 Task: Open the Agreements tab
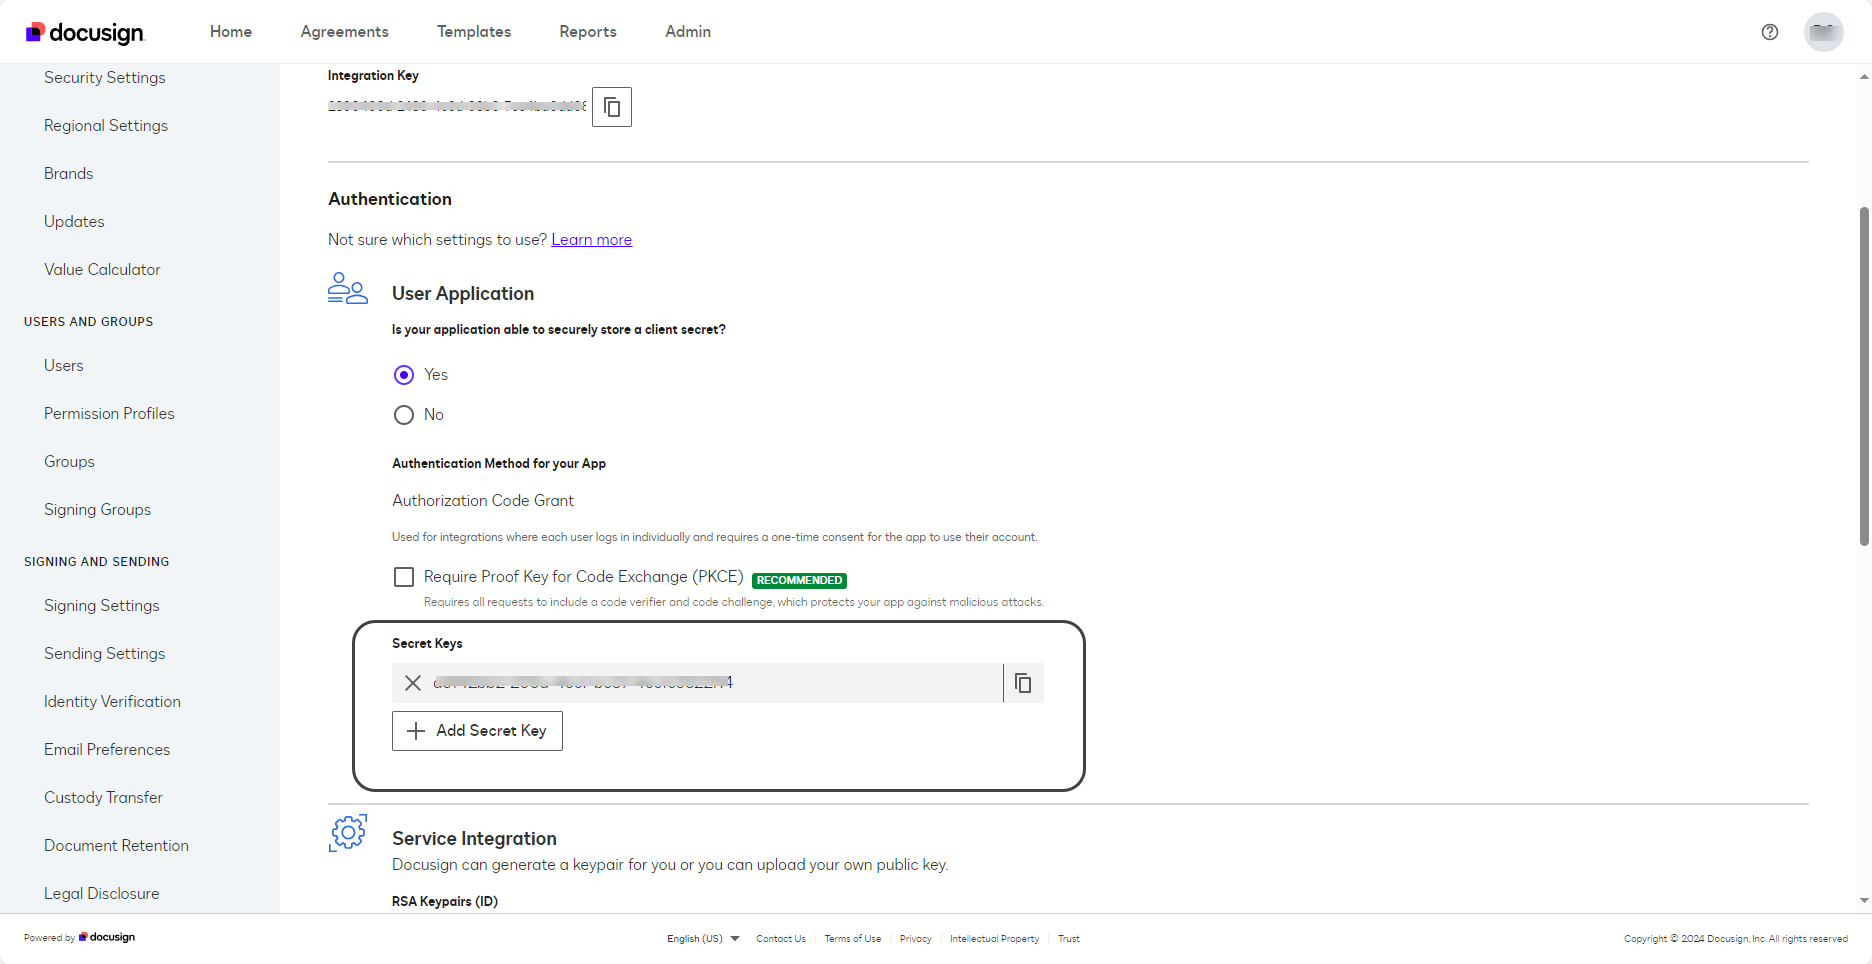point(345,32)
